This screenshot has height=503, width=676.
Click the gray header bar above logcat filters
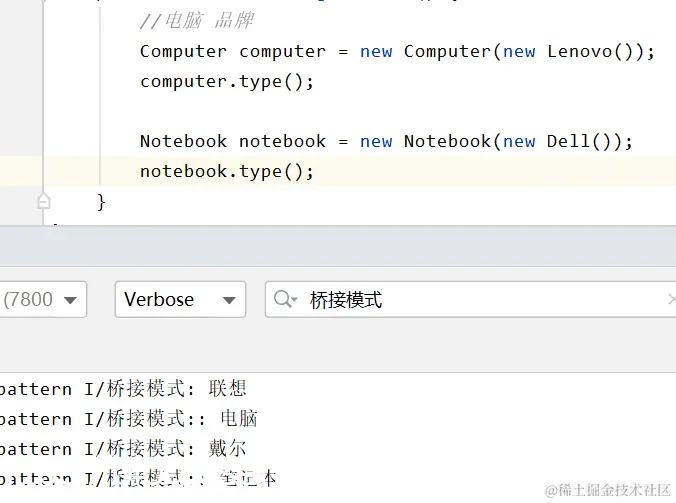[338, 247]
